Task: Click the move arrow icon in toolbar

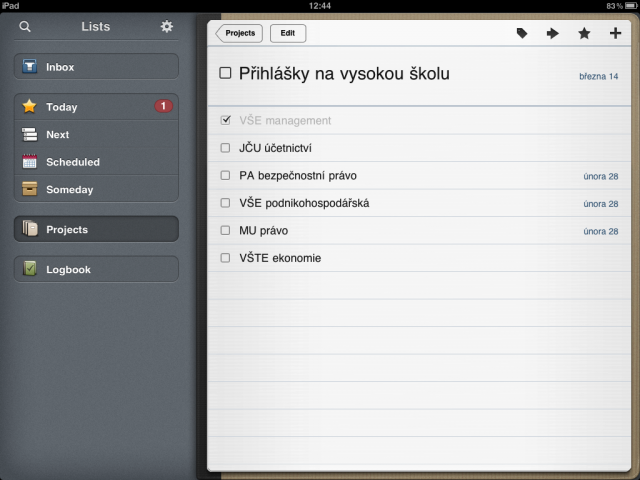Action: point(553,33)
